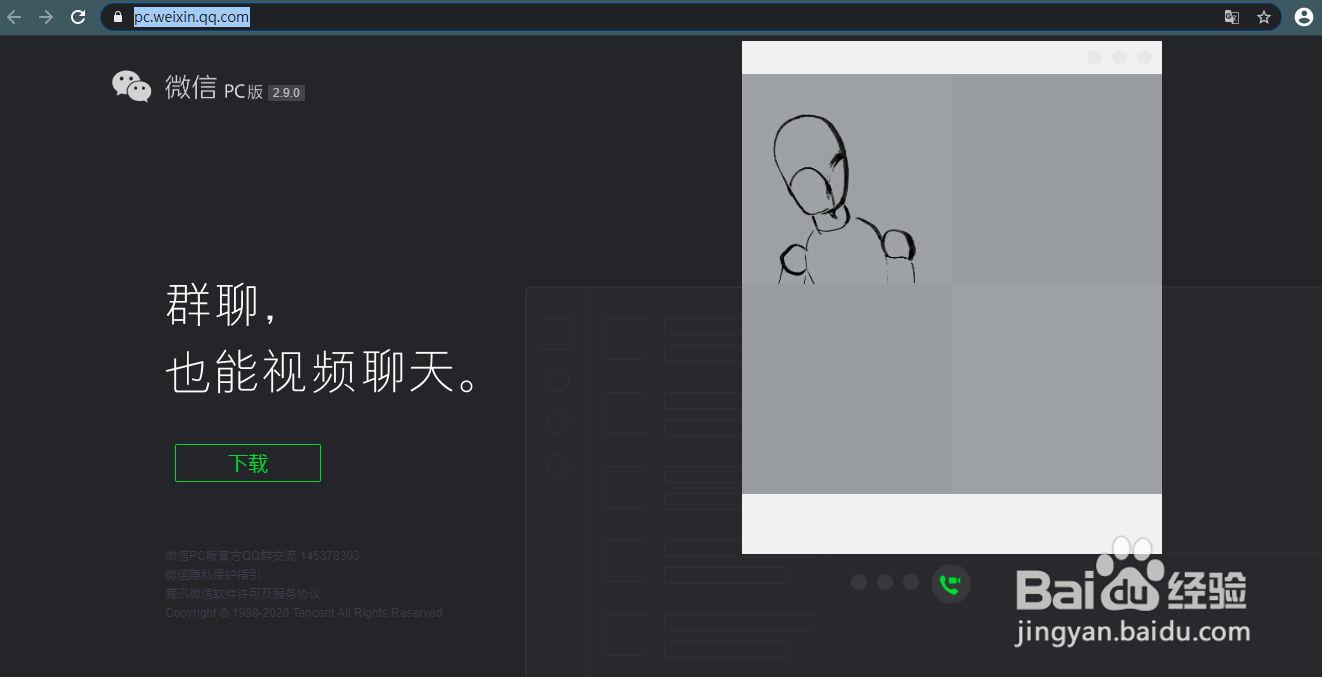
Task: Click the 微信PC版官方QQ群交流 145378303 text
Action: [x=262, y=555]
